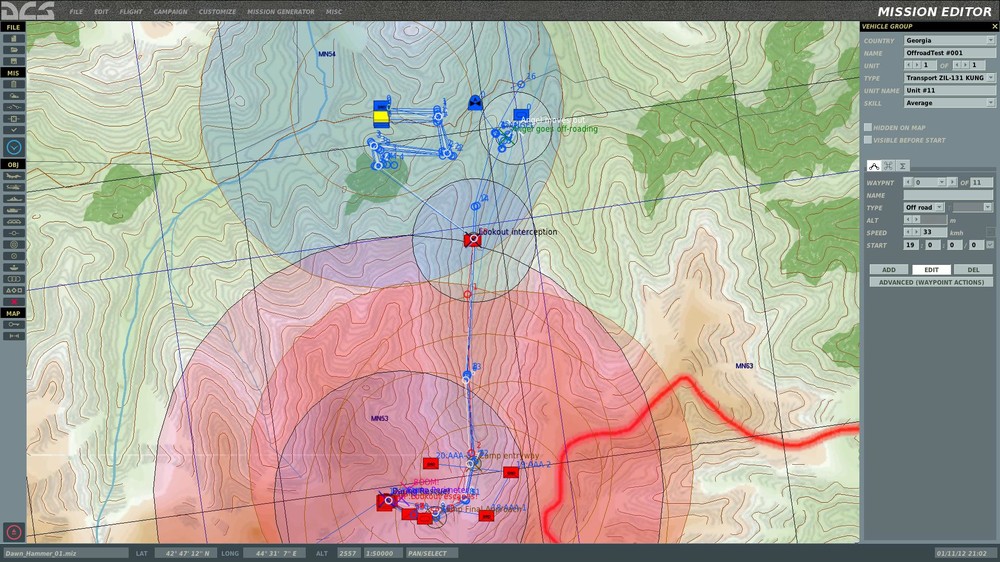Click the new mission icon under FILE
This screenshot has height=562, width=1000.
pyautogui.click(x=13, y=38)
